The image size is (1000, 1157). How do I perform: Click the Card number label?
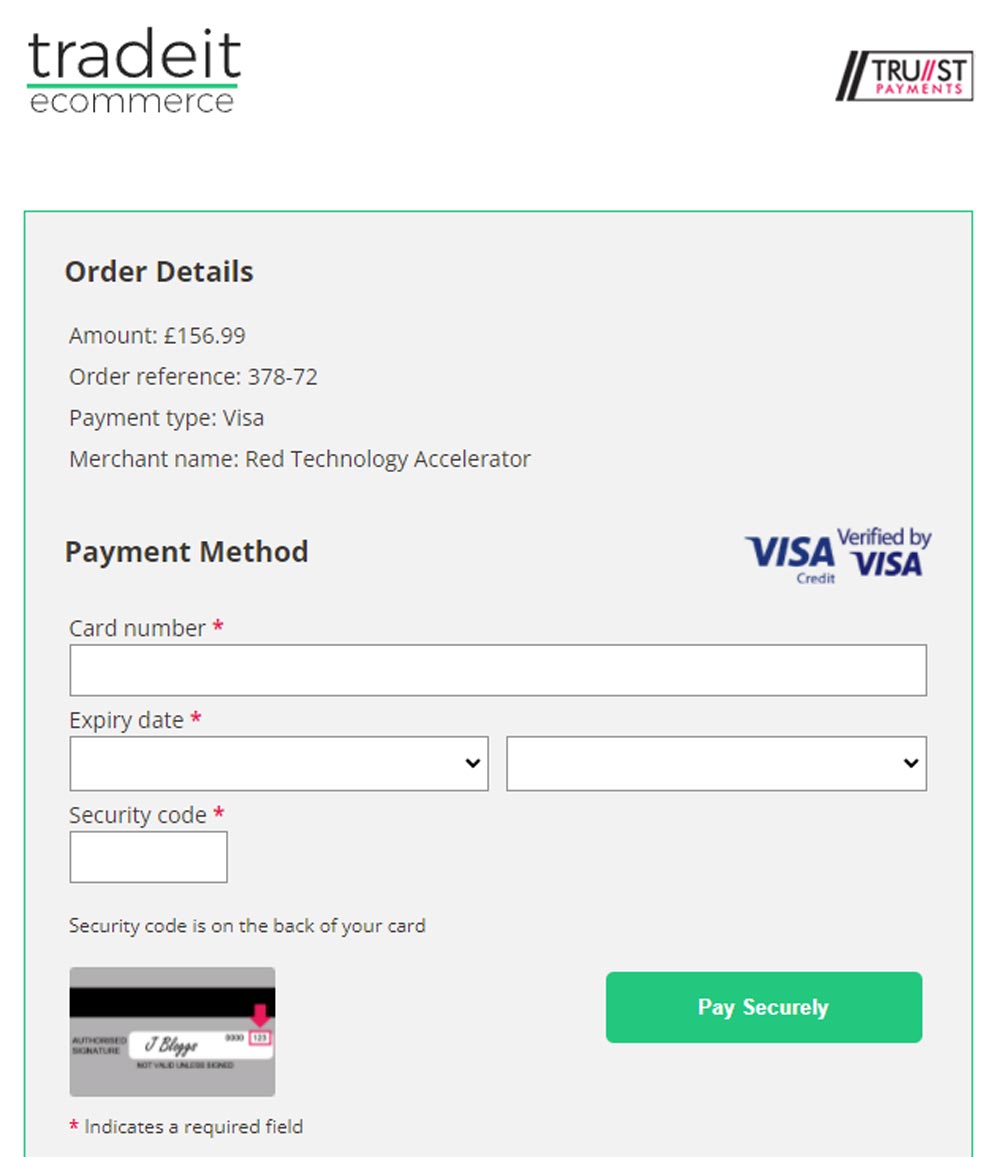click(x=137, y=628)
